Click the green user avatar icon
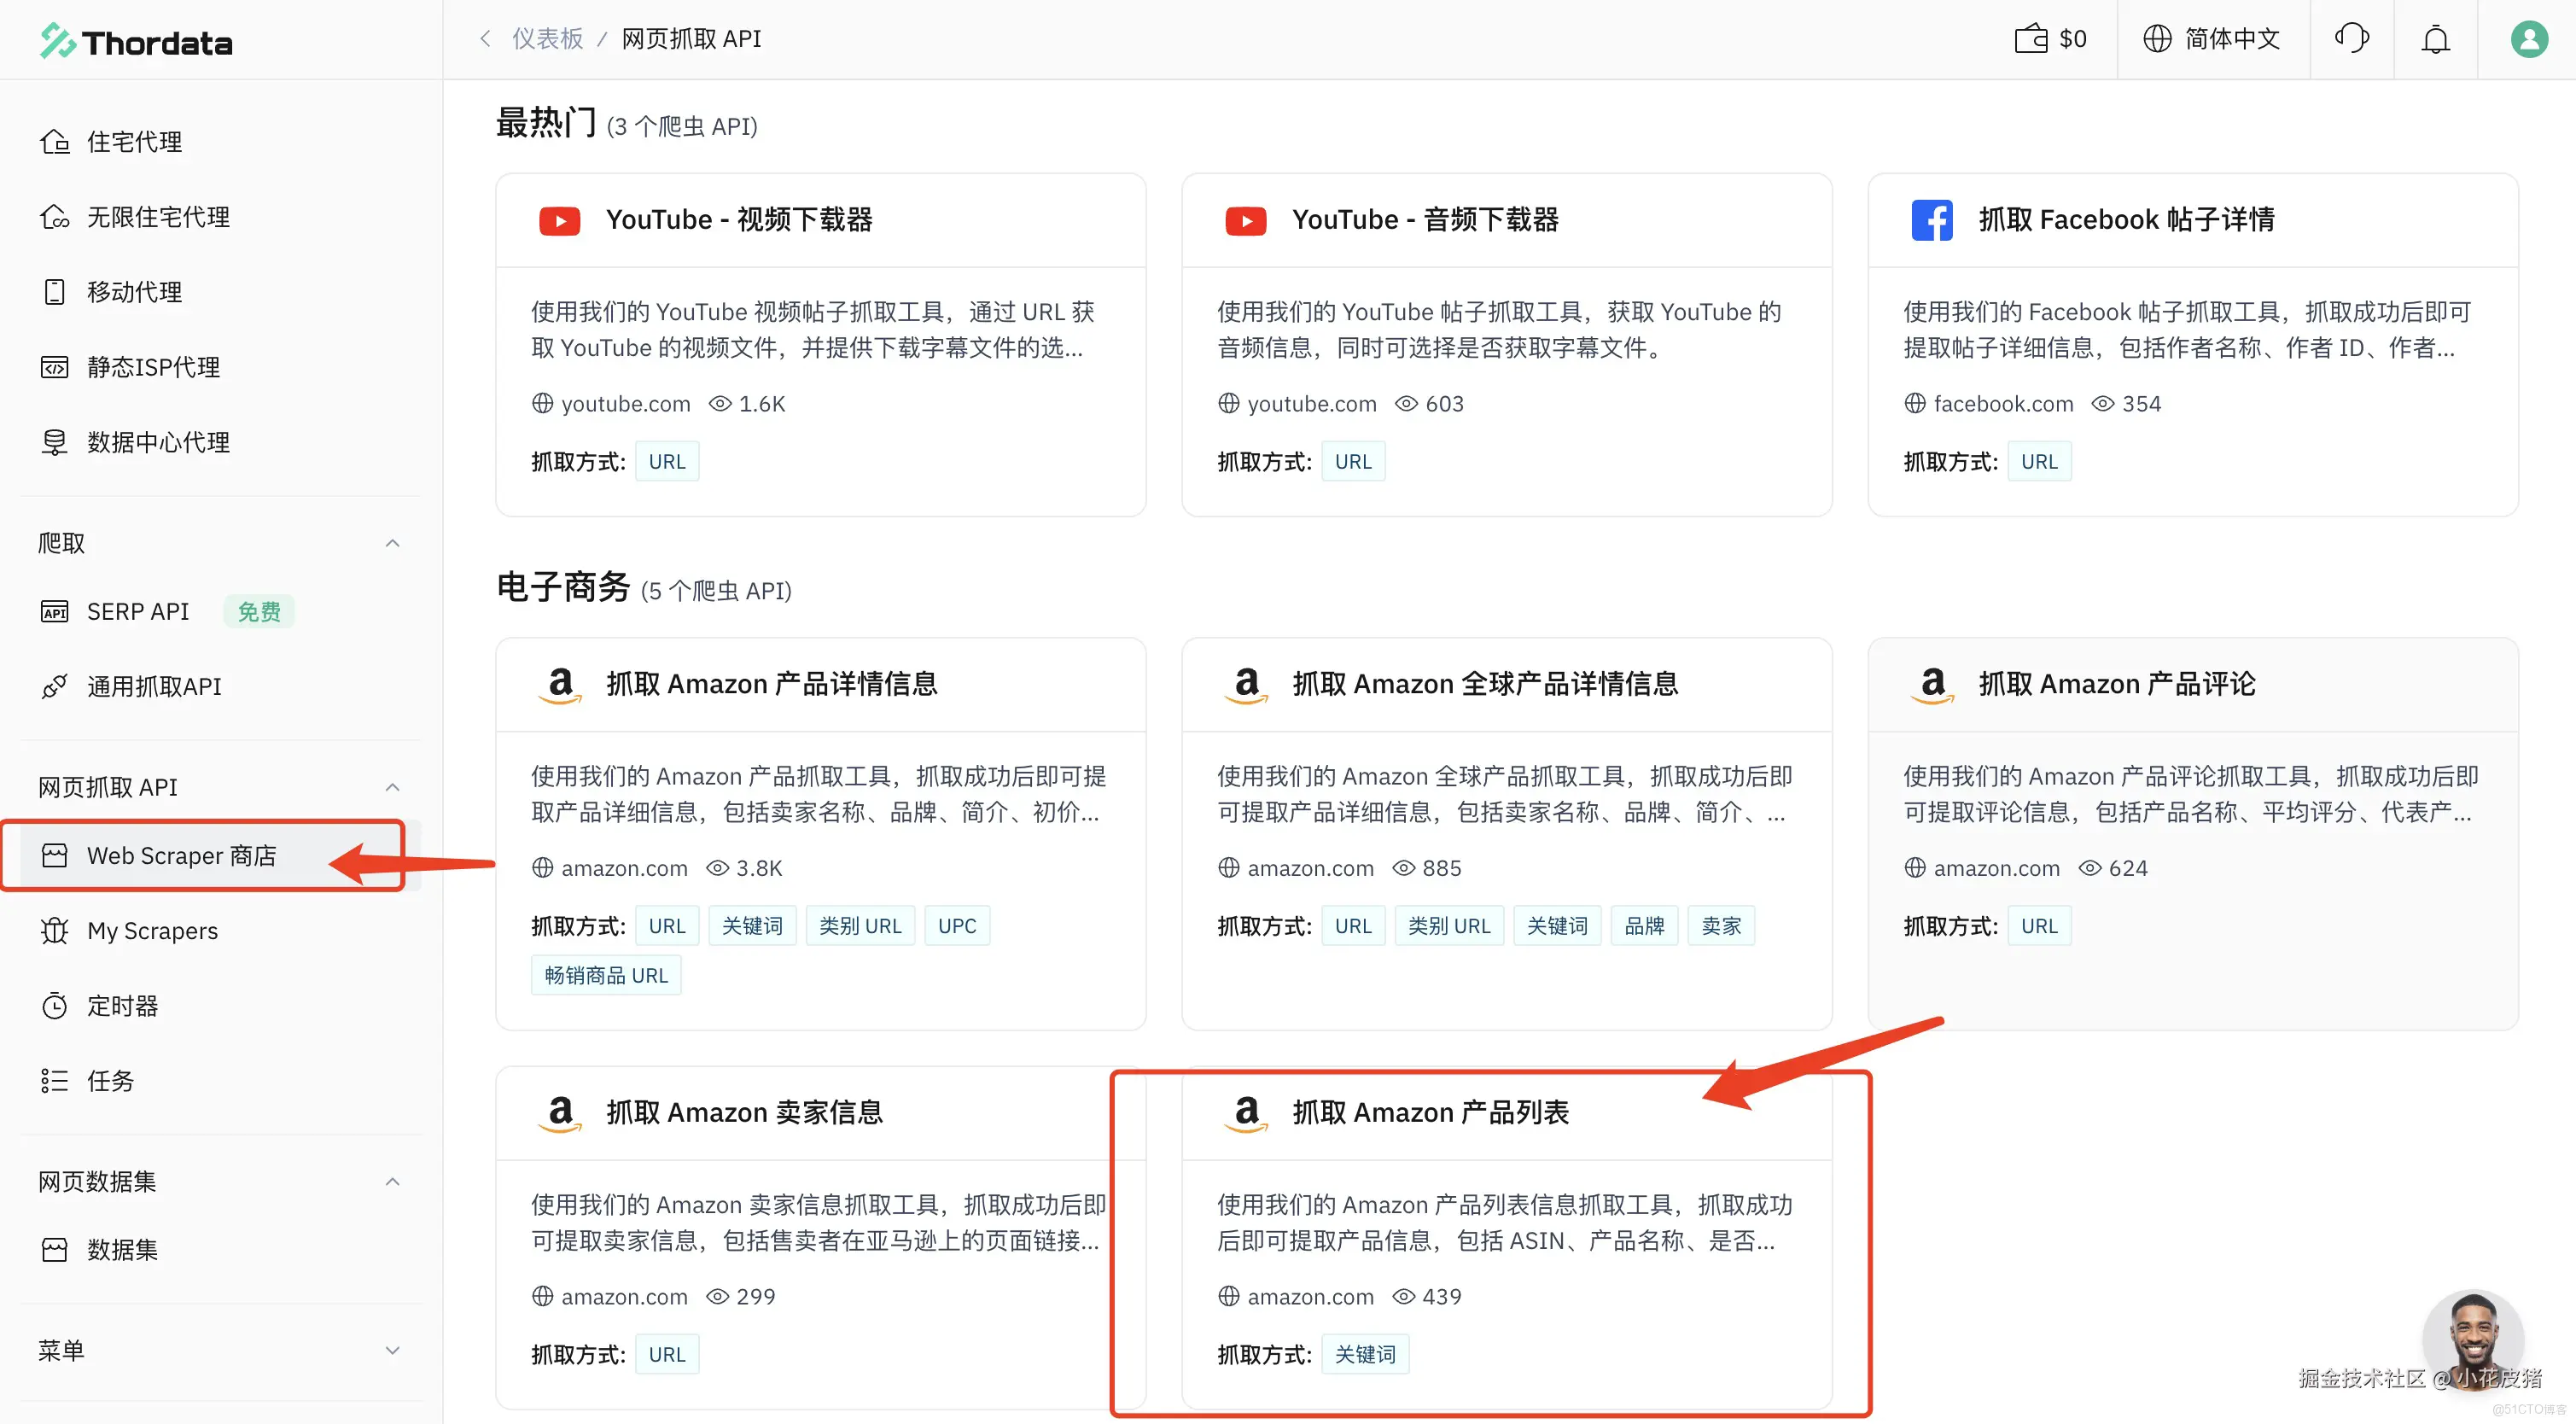 coord(2529,39)
